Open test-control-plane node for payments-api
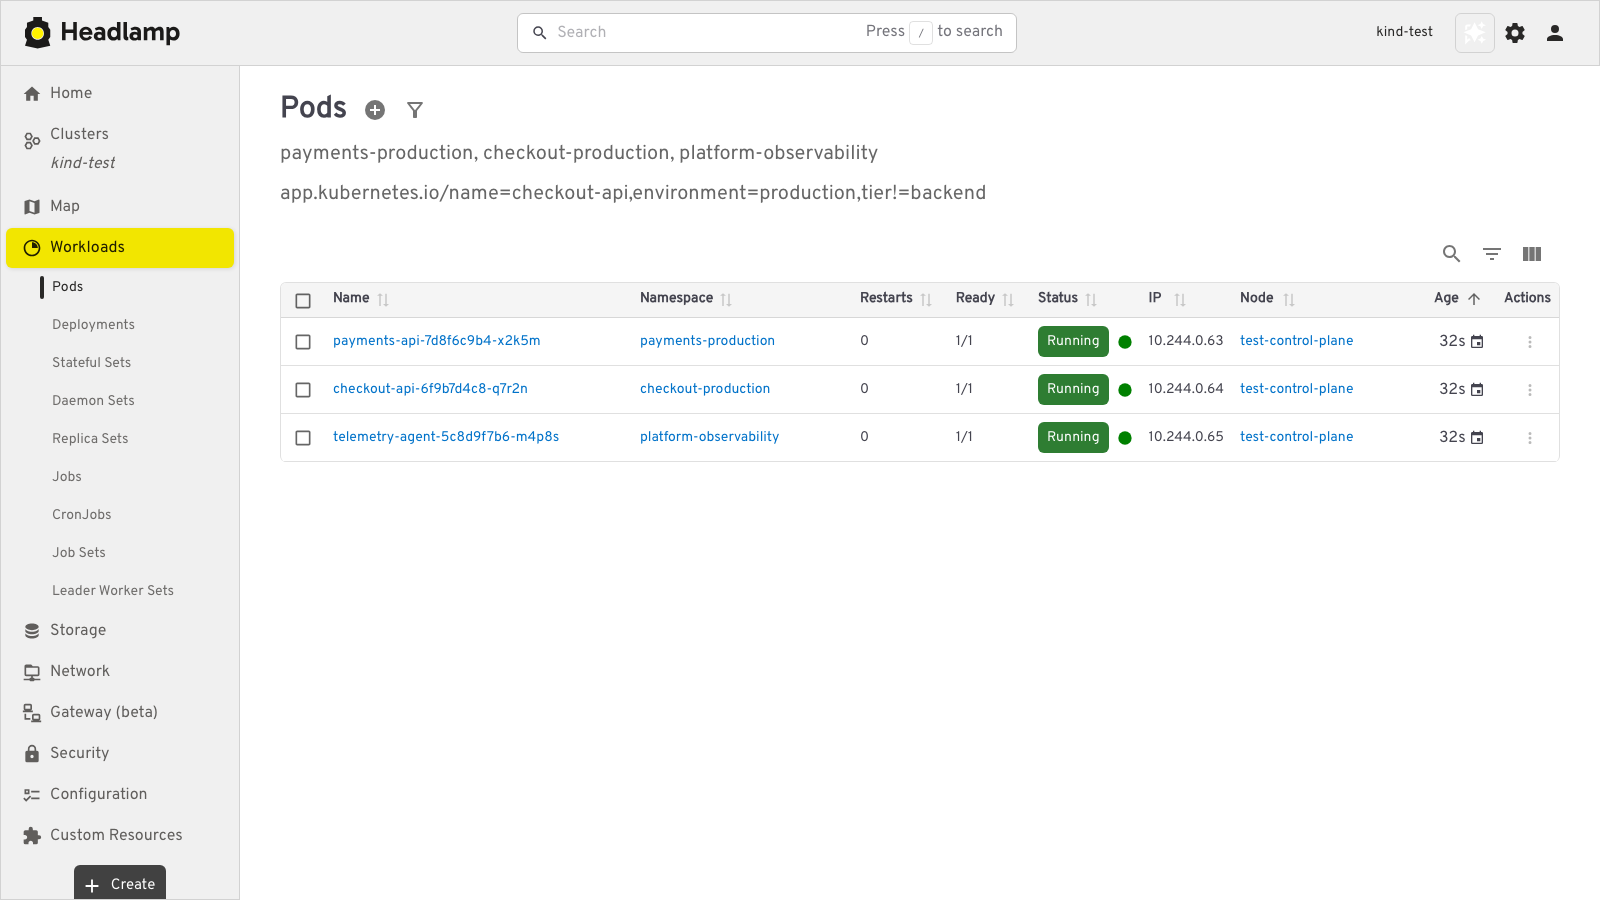 click(1296, 341)
